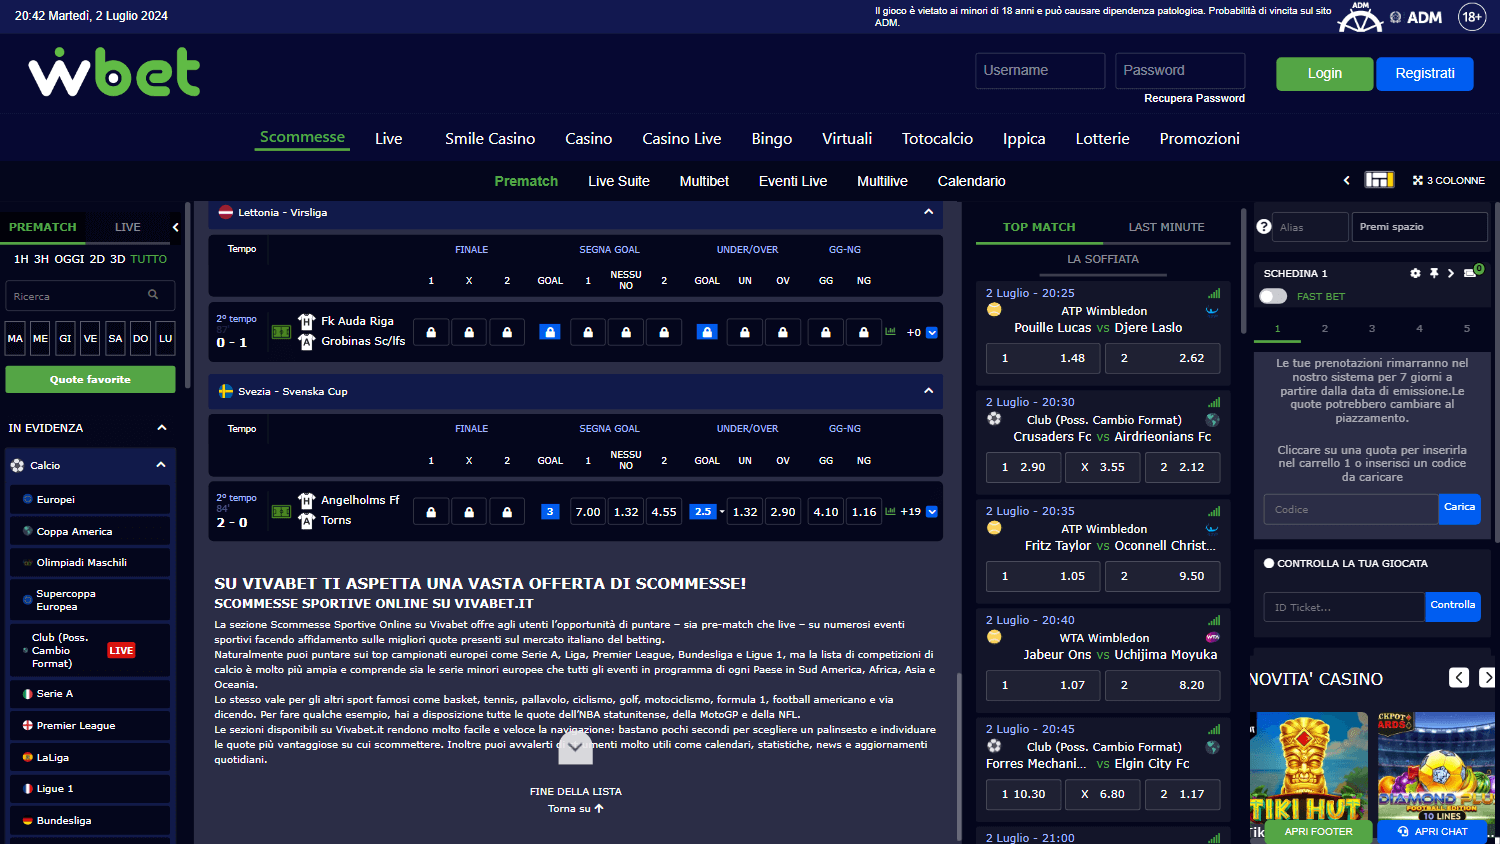The width and height of the screenshot is (1500, 844).
Task: Click the soccer icon for Forres Mechanics match
Action: 994,746
